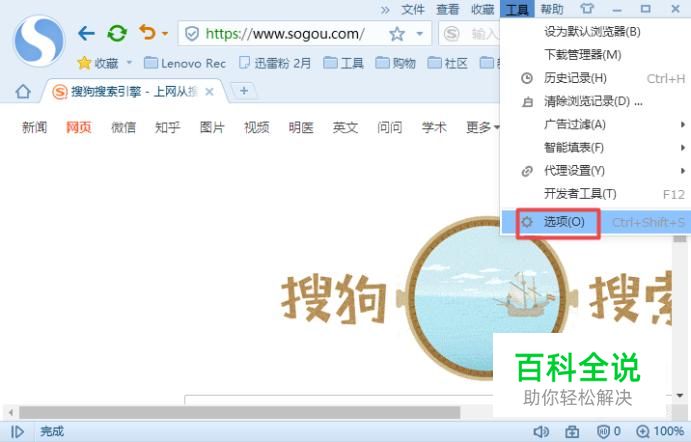Expand 智能填表(F) submenu
The width and height of the screenshot is (691, 442).
(595, 148)
